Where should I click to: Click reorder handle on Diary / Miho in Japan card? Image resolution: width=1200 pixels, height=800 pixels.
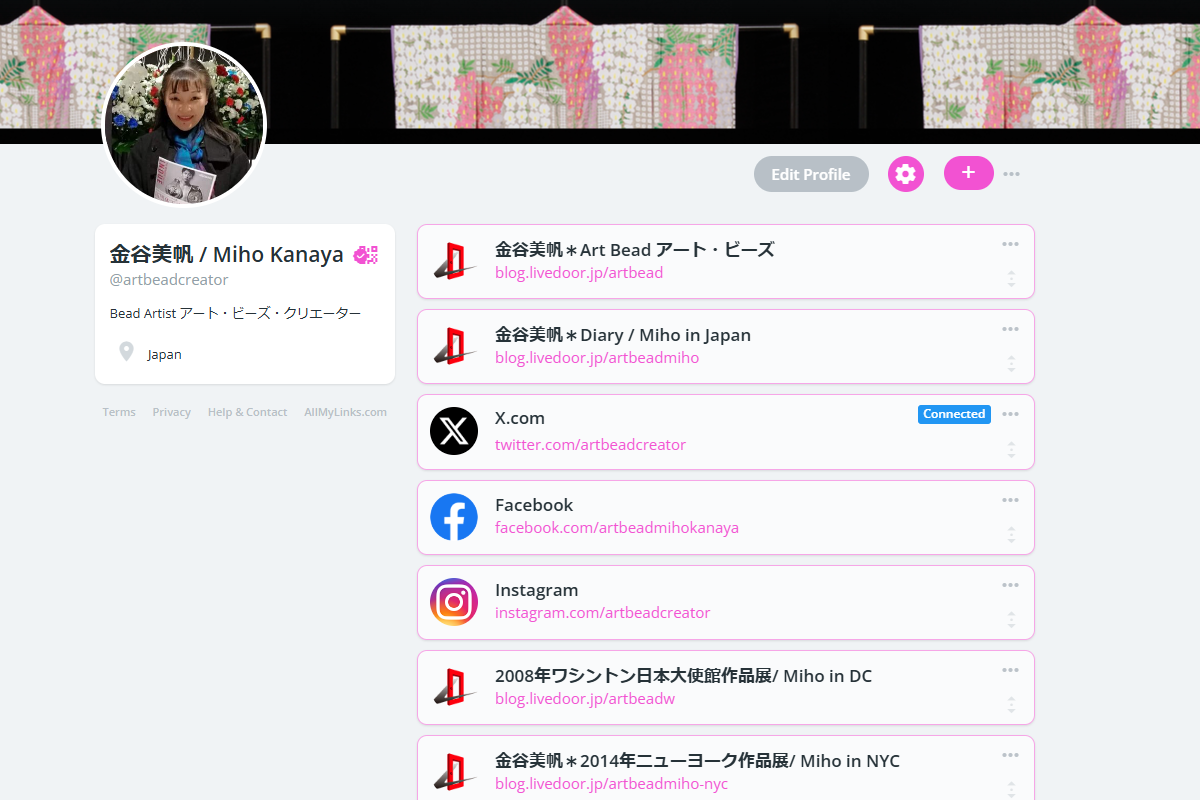[1011, 364]
